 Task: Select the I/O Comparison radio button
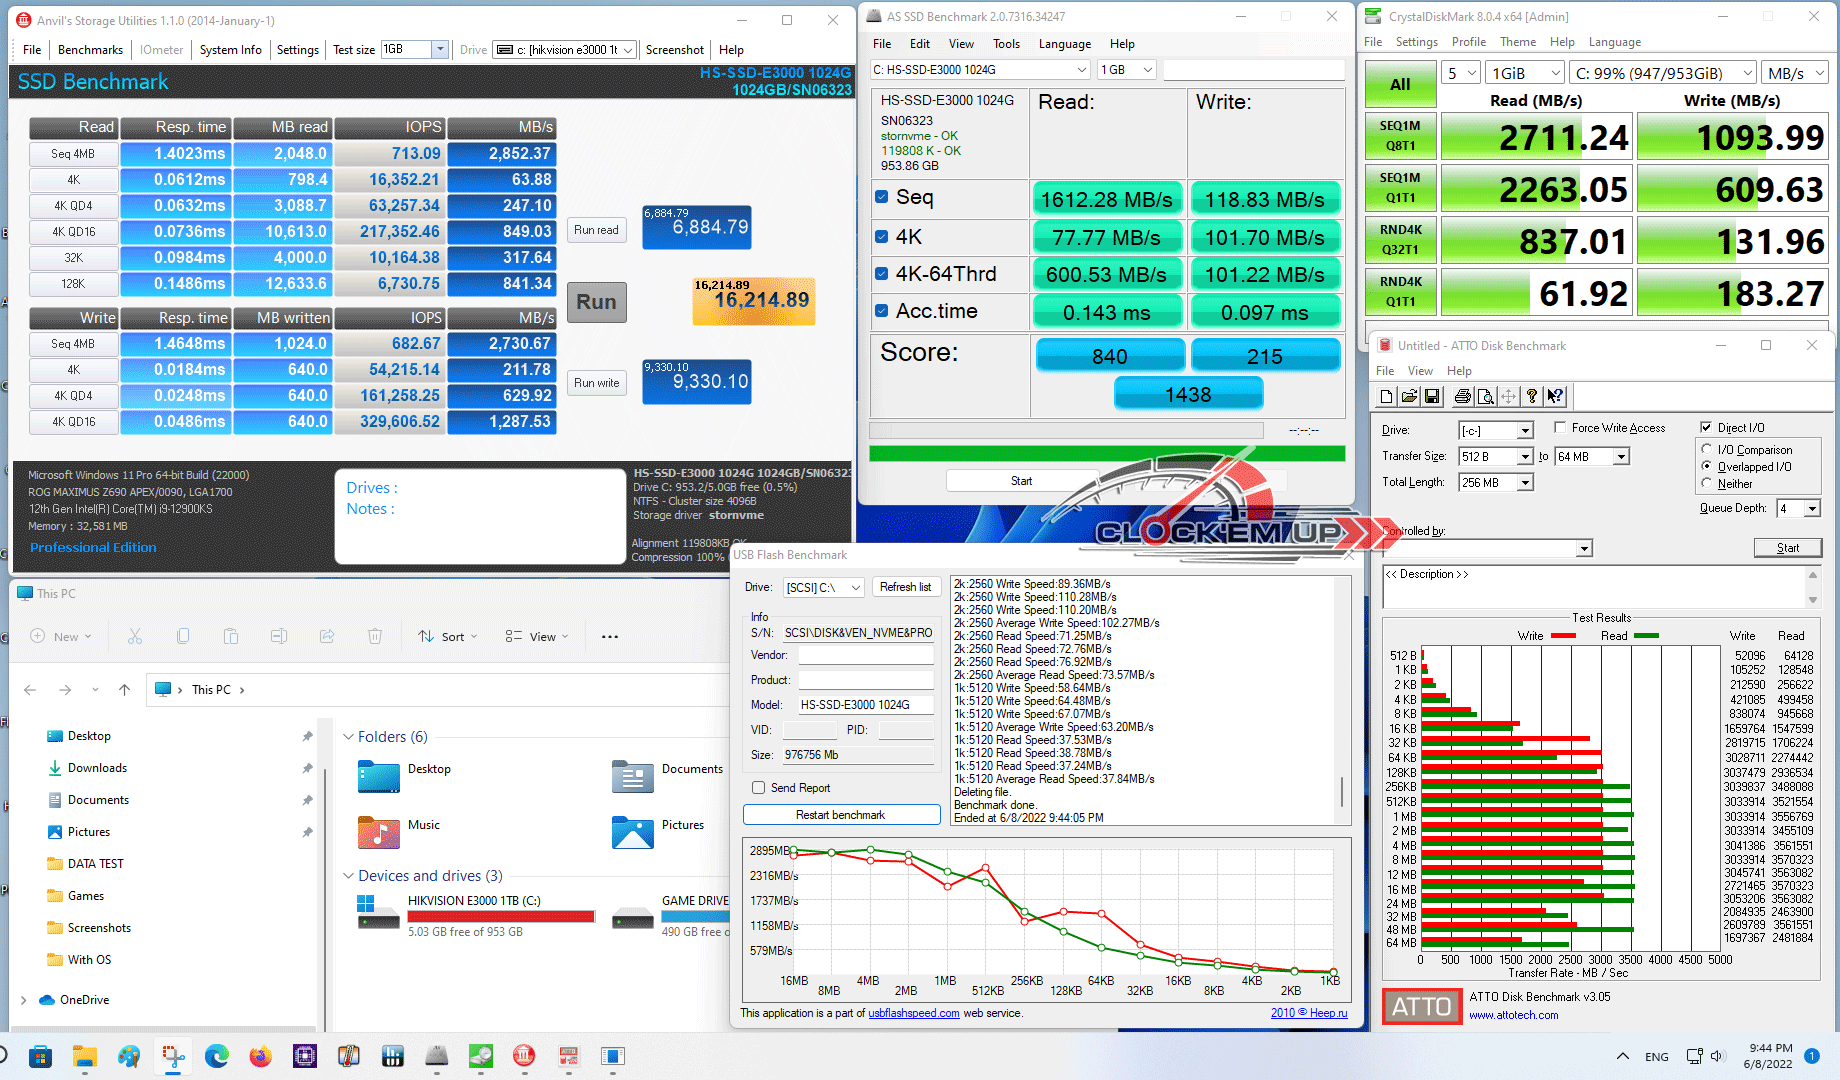pyautogui.click(x=1707, y=450)
